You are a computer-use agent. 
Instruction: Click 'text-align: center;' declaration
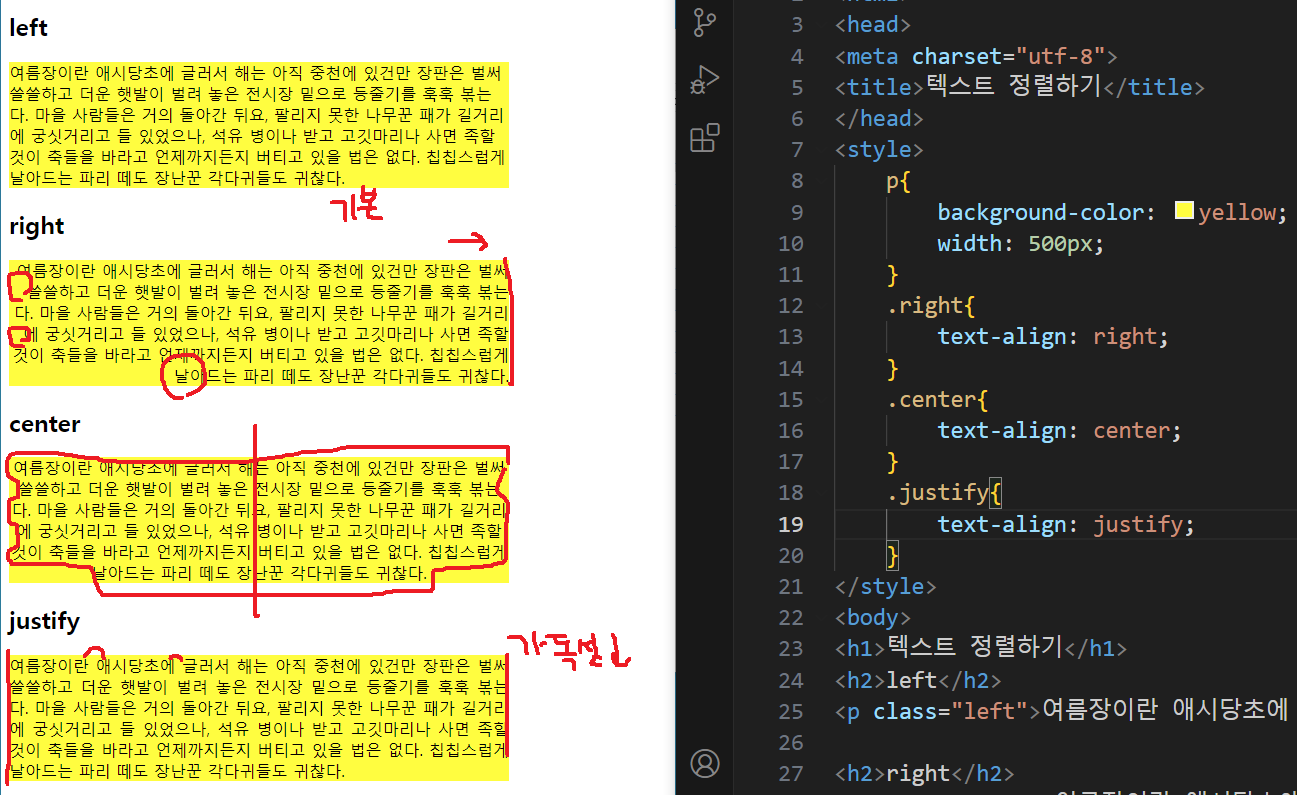1060,431
